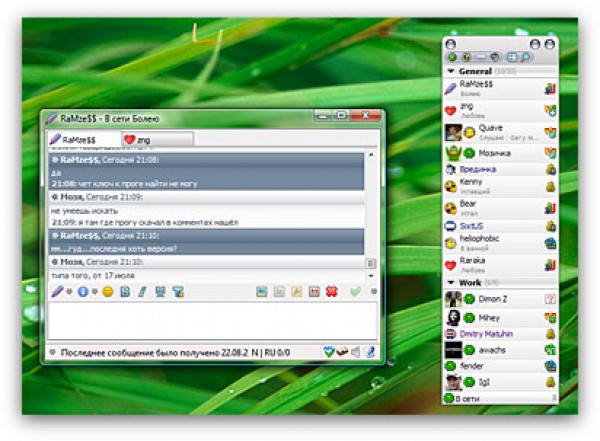Click the brown book icon in chat status bar
The width and height of the screenshot is (600, 441).
coord(342,351)
